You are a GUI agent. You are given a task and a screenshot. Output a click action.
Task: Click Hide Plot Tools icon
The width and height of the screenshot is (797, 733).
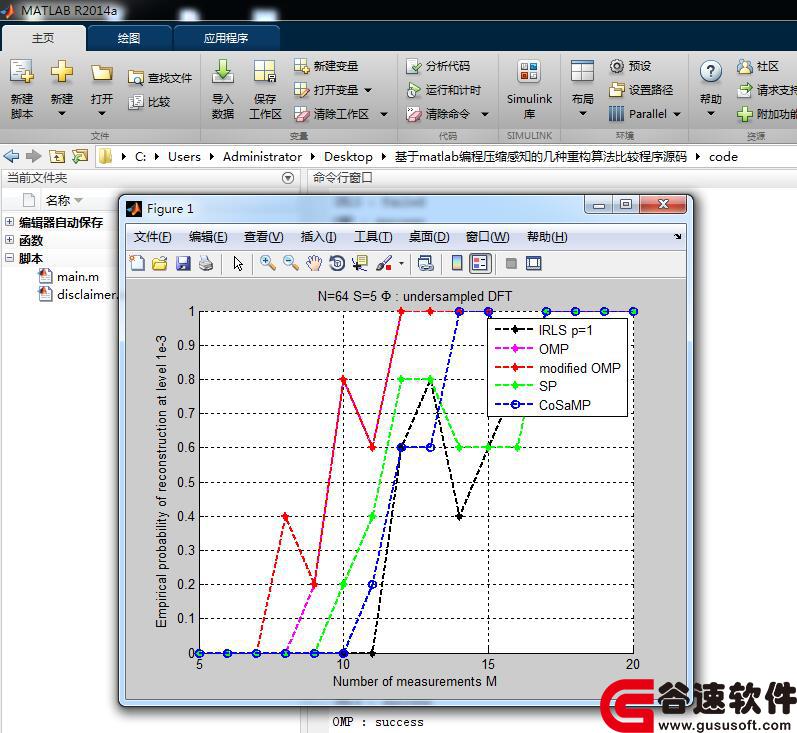point(511,263)
